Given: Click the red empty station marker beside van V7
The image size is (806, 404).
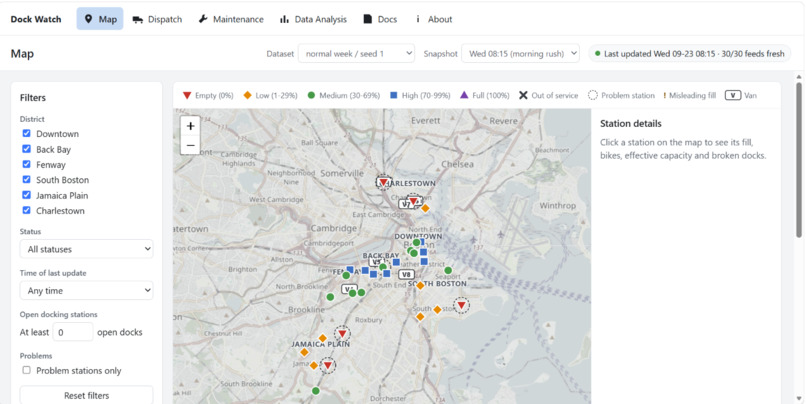Looking at the screenshot, I should pos(413,200).
